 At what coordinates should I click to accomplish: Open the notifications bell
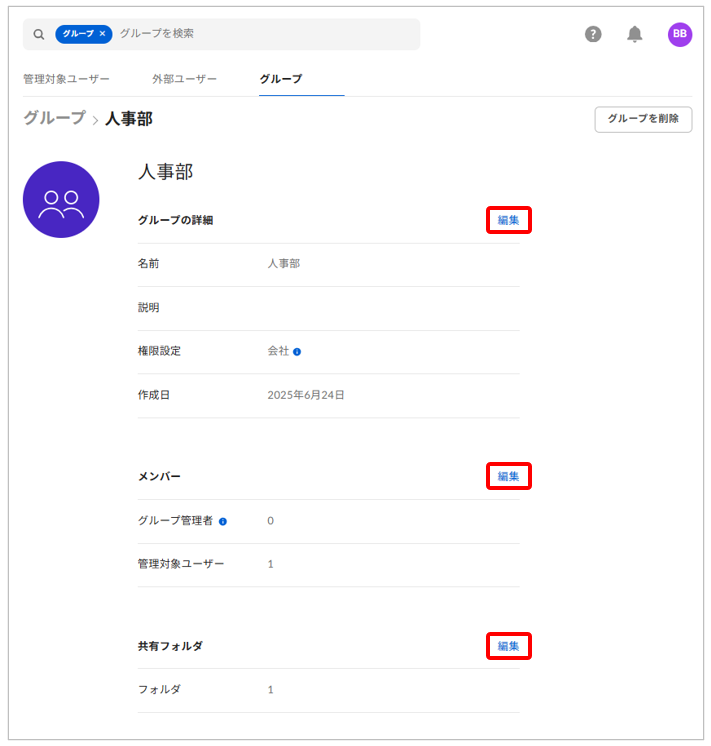click(x=635, y=34)
